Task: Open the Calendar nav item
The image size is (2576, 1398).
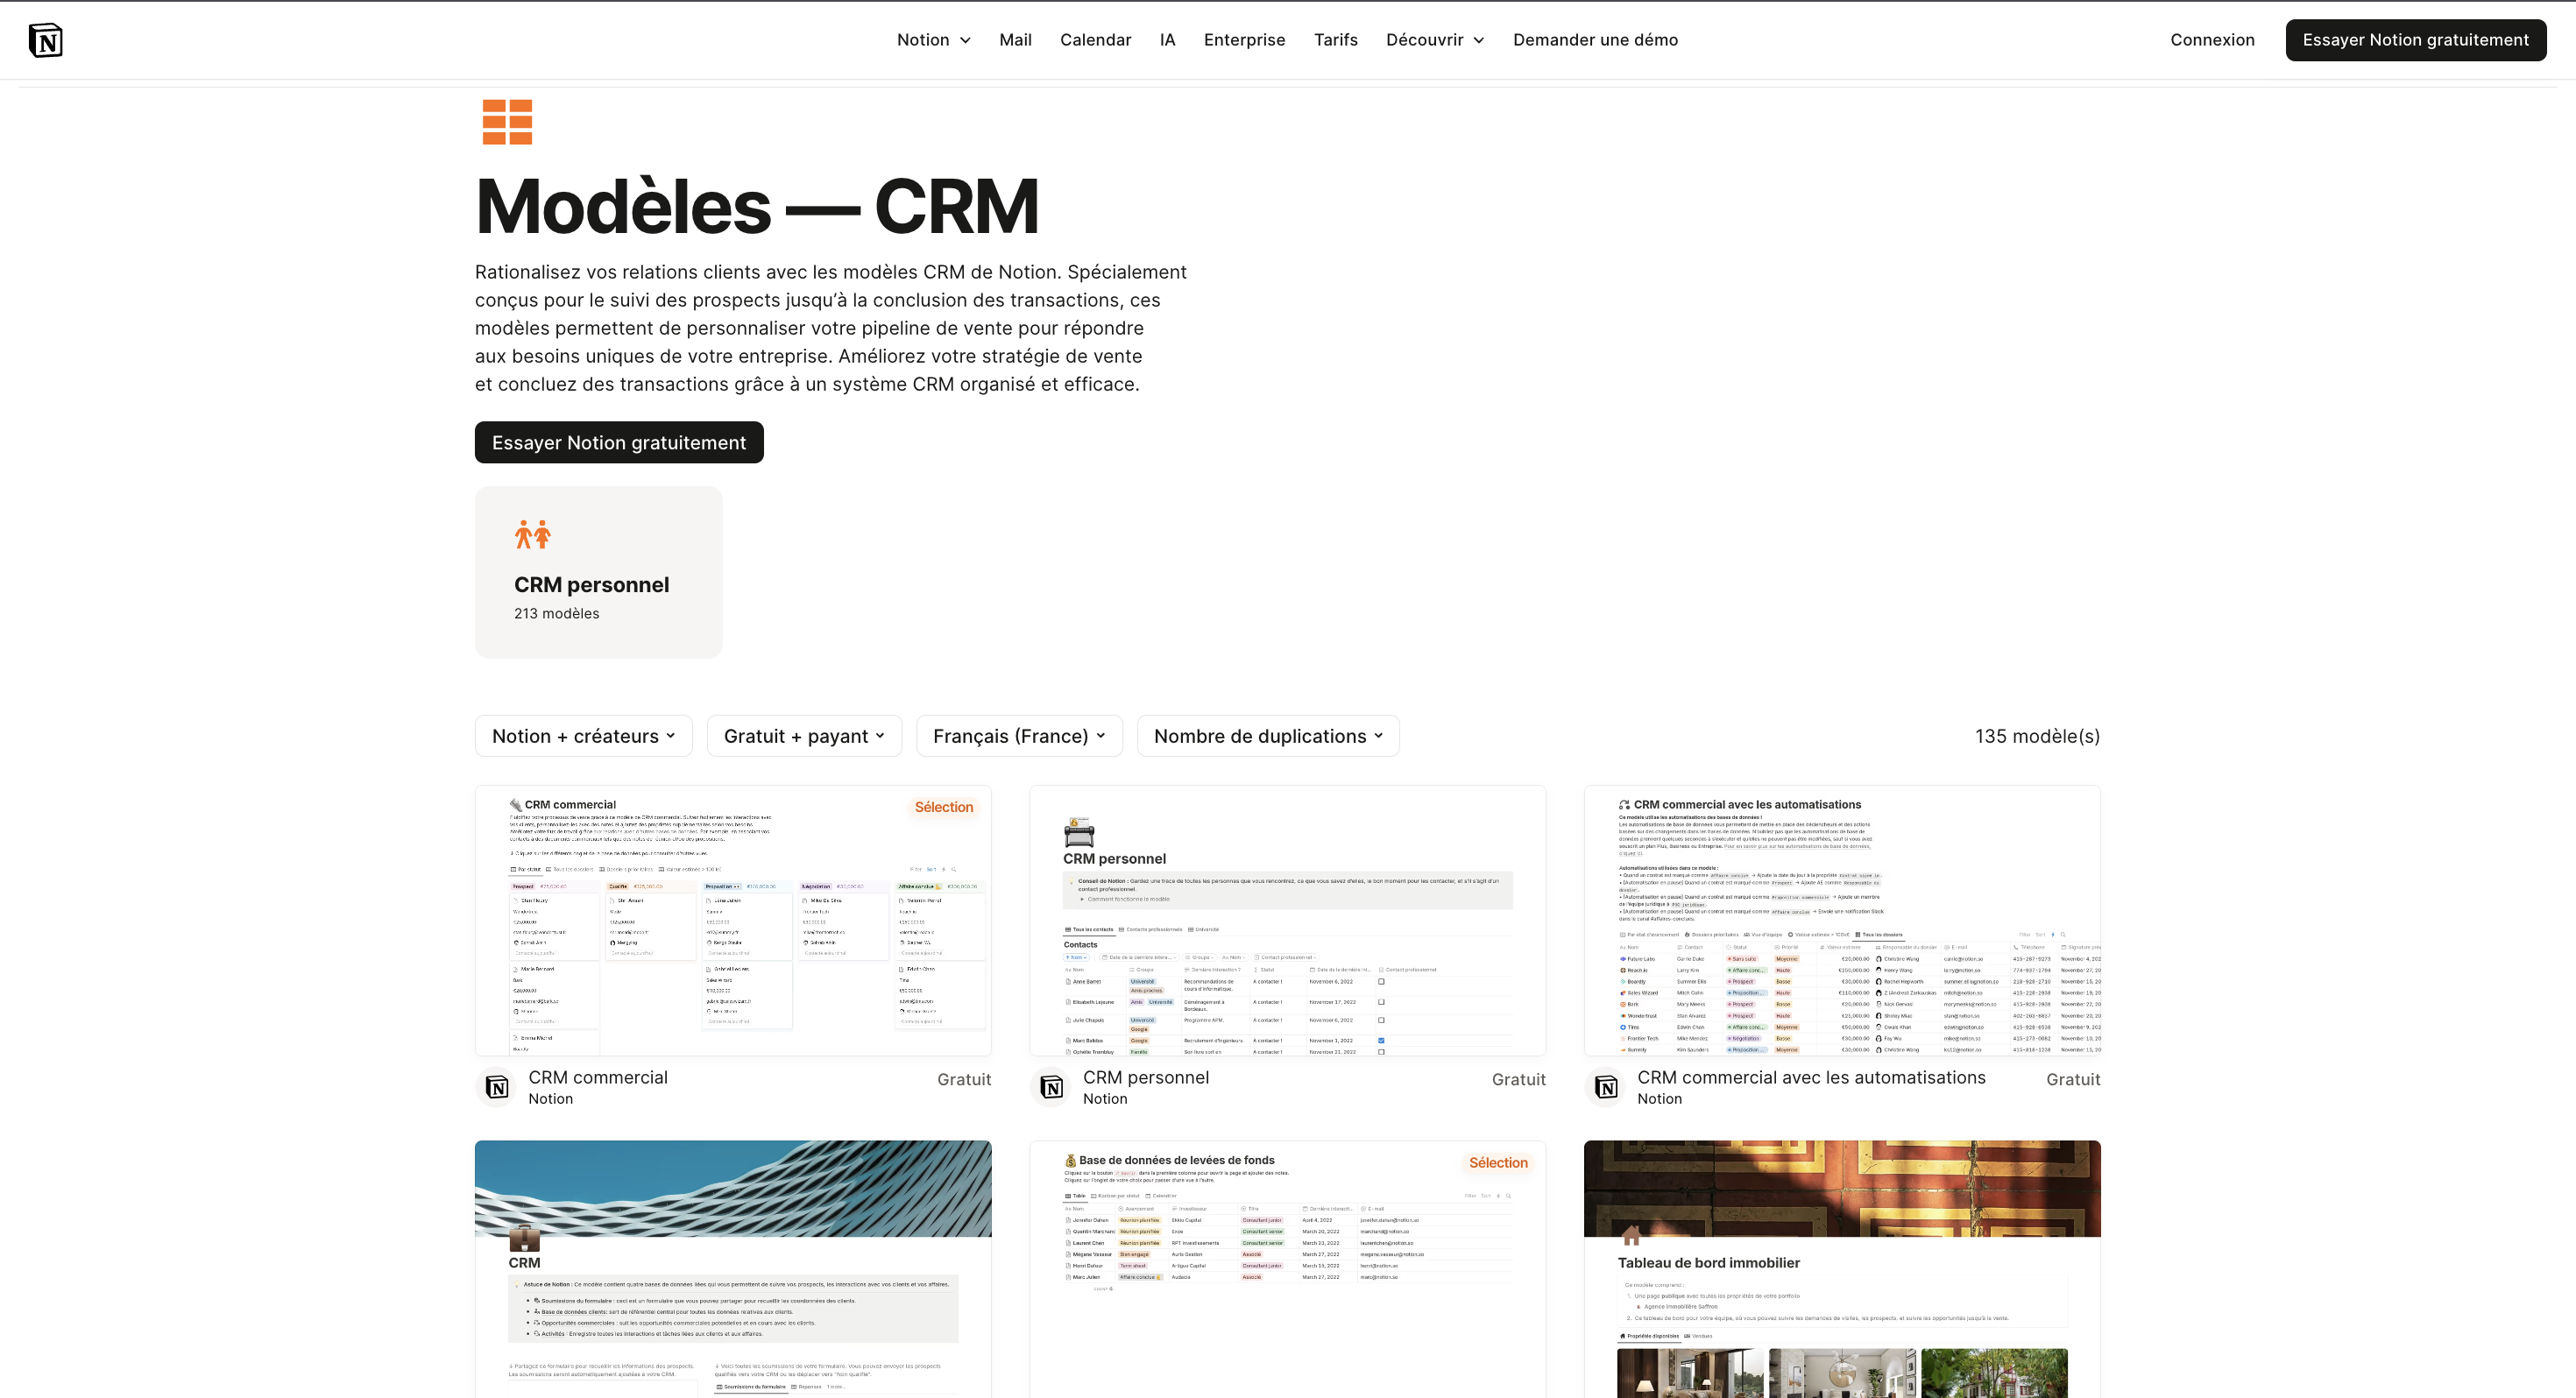Action: click(x=1095, y=40)
